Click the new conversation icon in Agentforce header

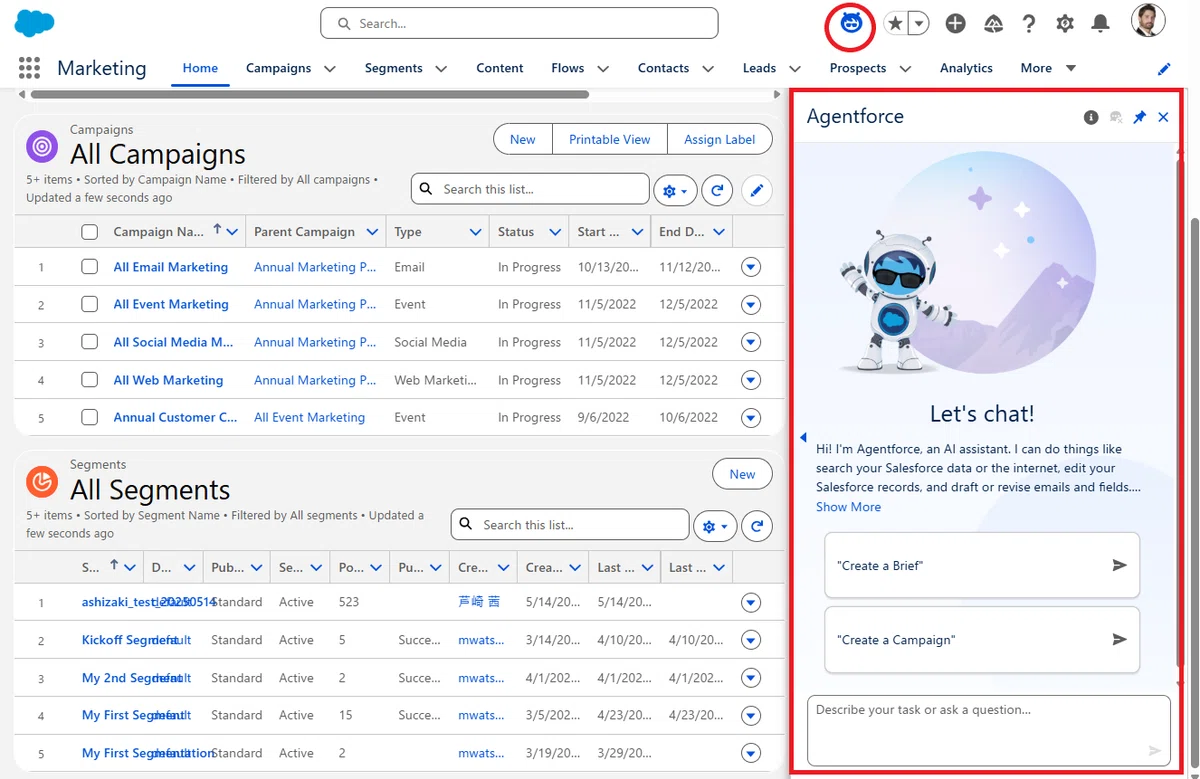coord(1116,117)
